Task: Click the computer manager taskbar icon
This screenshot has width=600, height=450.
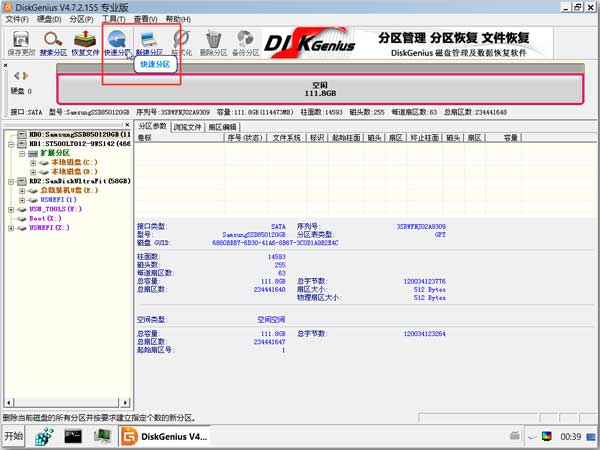Action: click(x=102, y=436)
